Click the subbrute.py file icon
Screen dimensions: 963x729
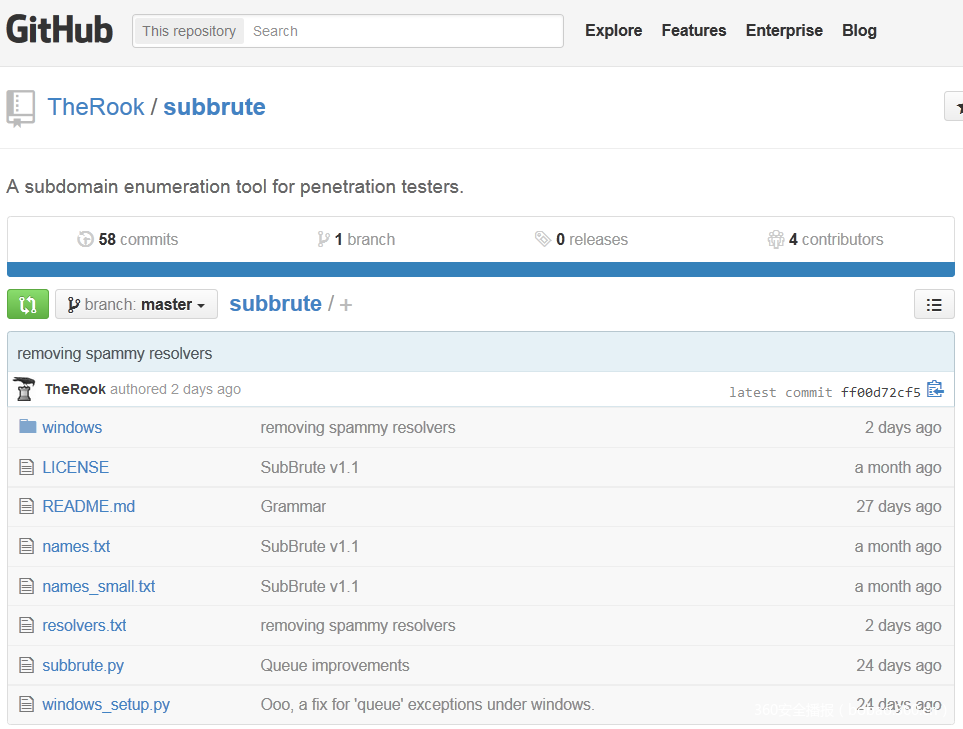26,665
